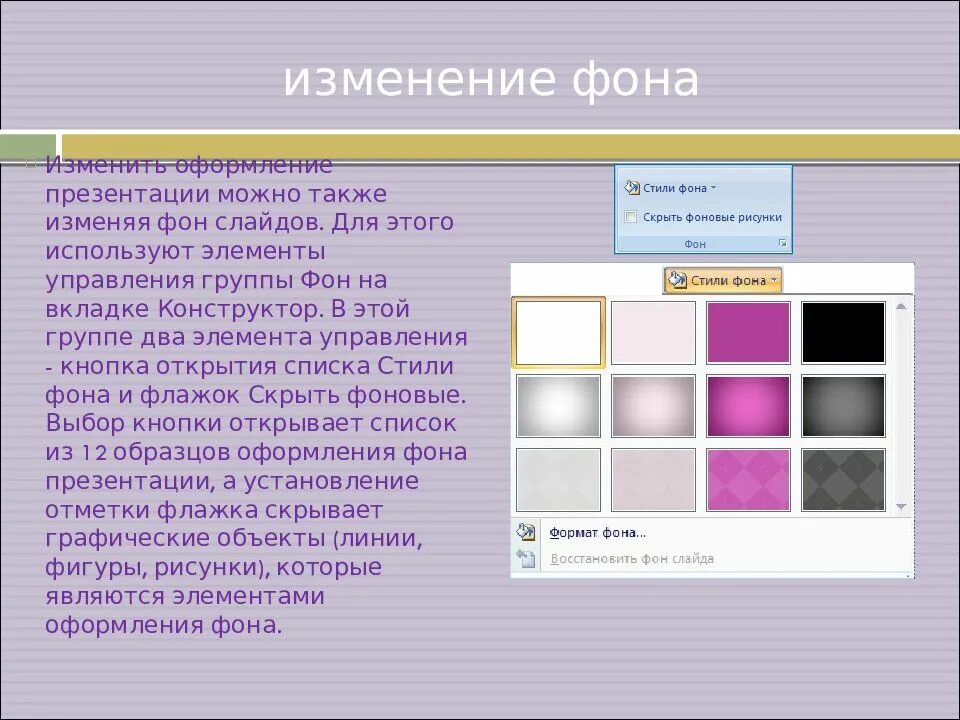960x720 pixels.
Task: Pick the light gray textured background style
Action: point(558,480)
